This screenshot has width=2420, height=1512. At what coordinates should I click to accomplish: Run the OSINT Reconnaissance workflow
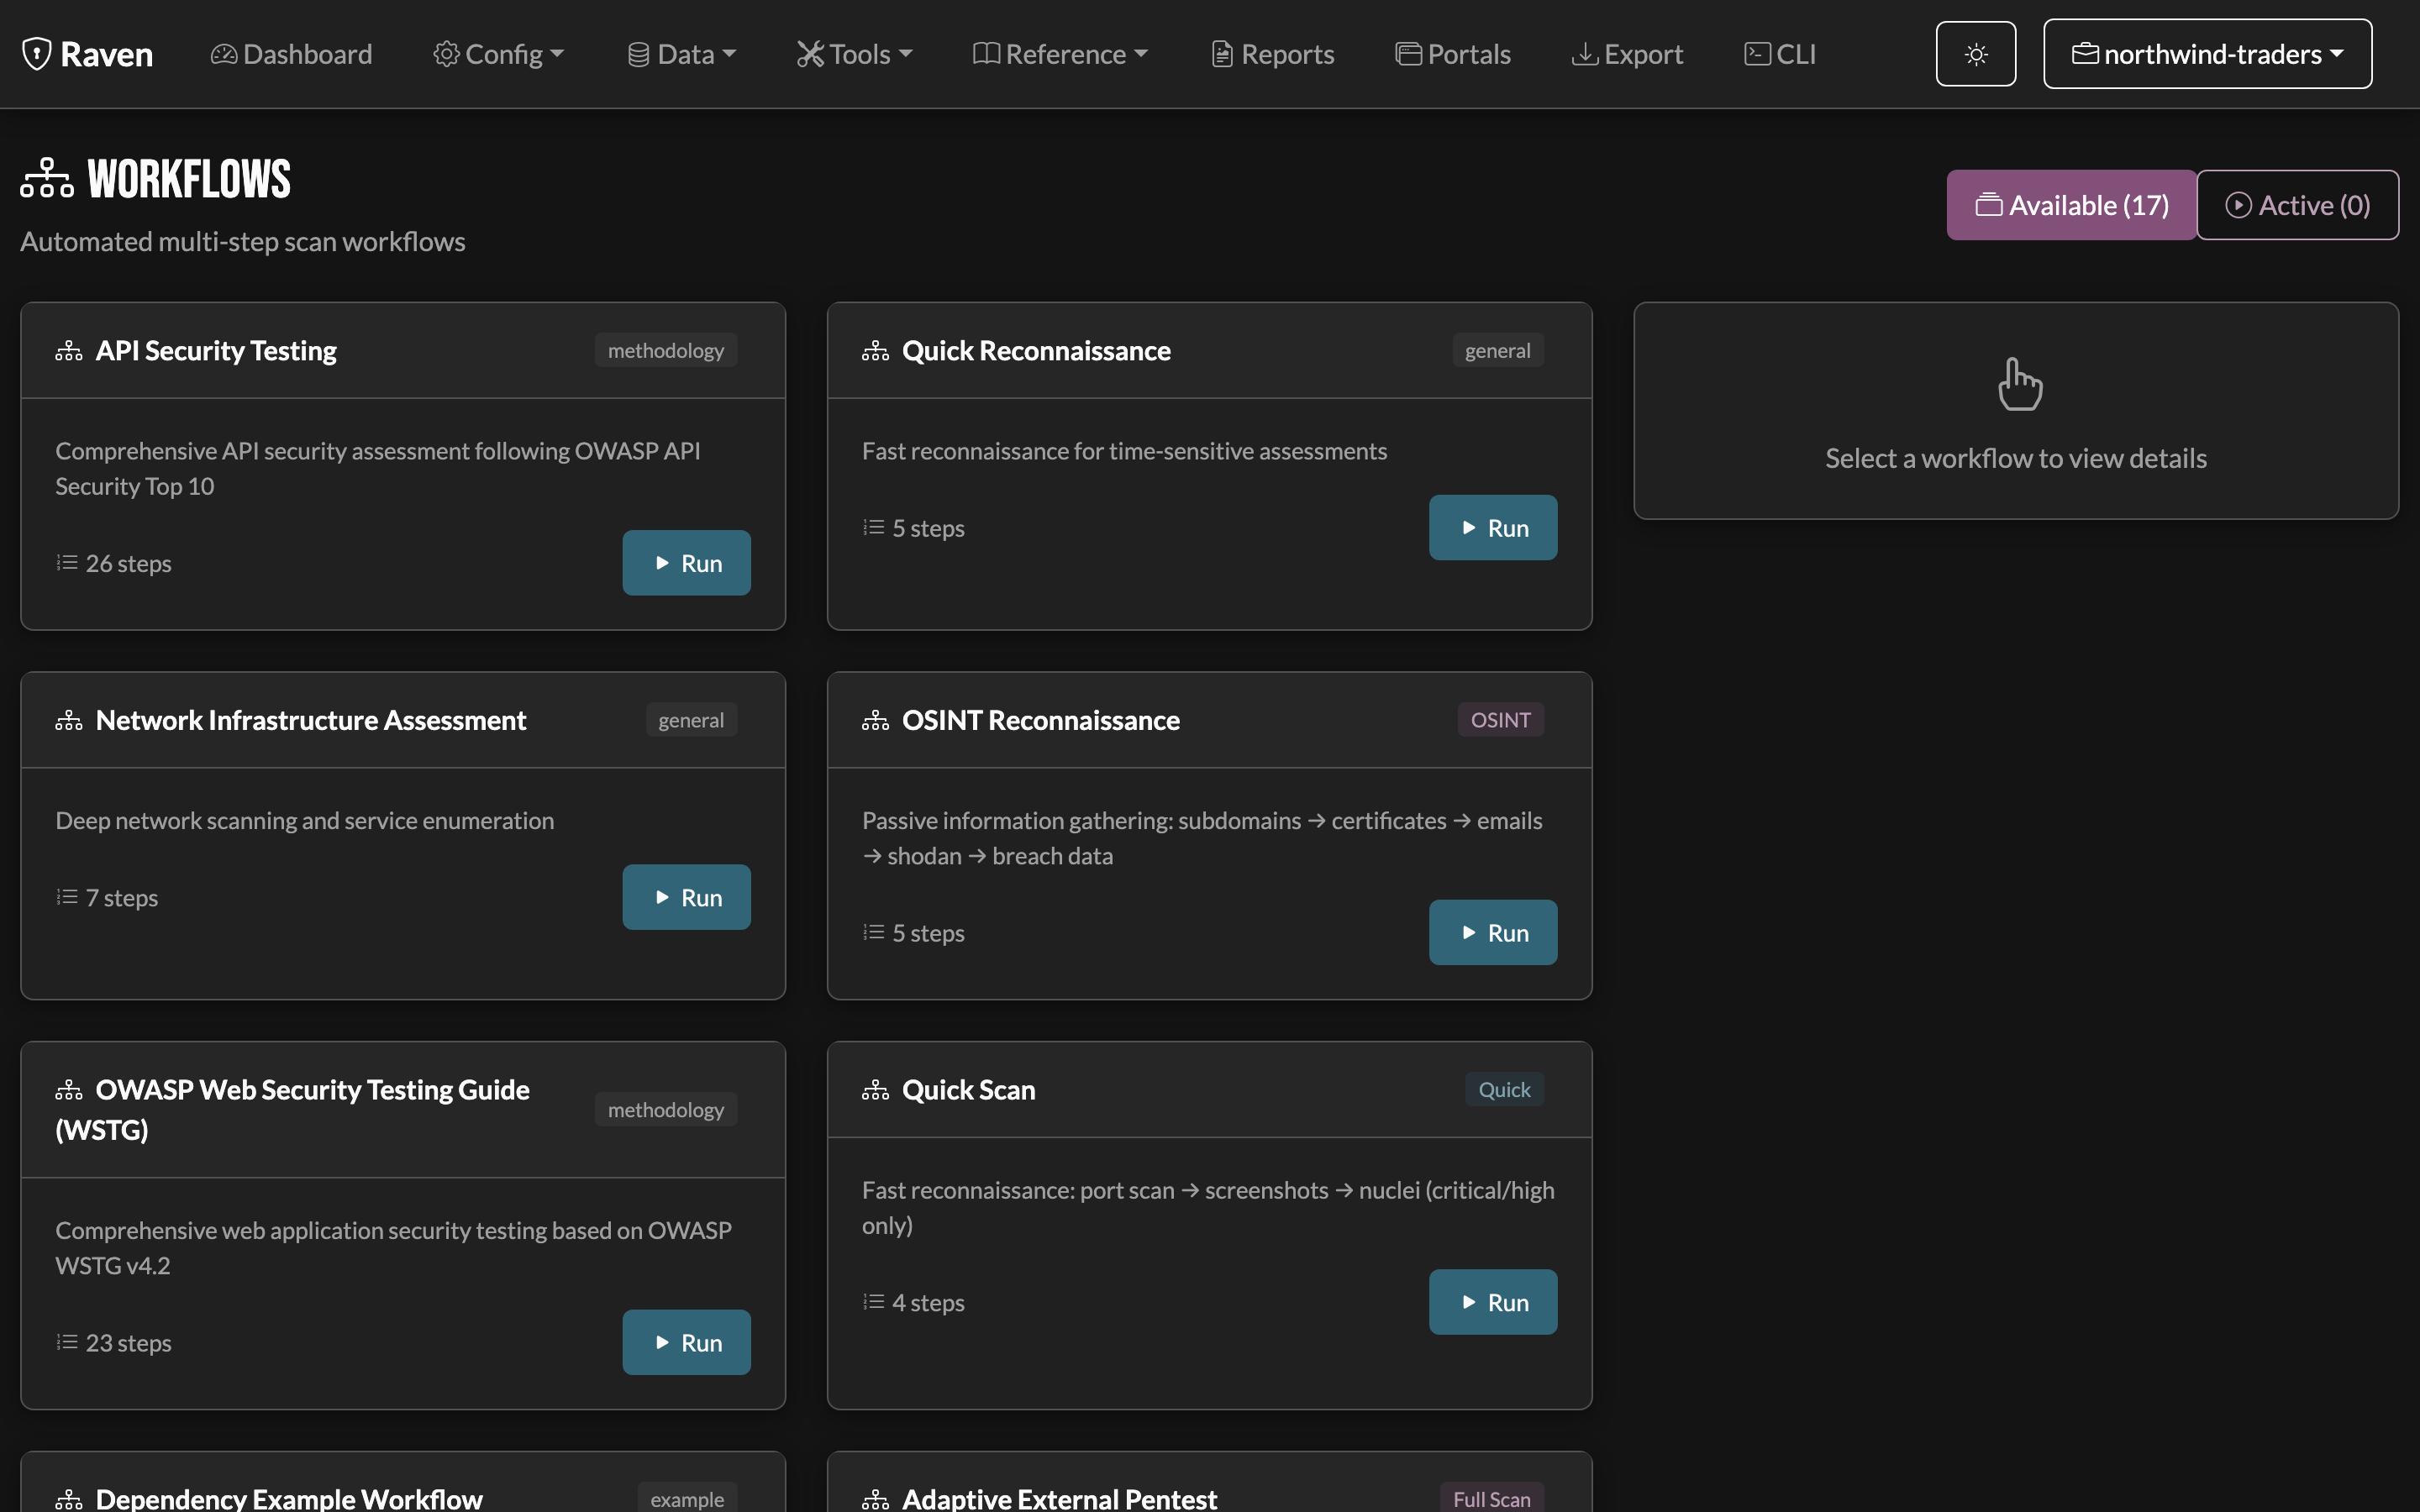pyautogui.click(x=1493, y=932)
